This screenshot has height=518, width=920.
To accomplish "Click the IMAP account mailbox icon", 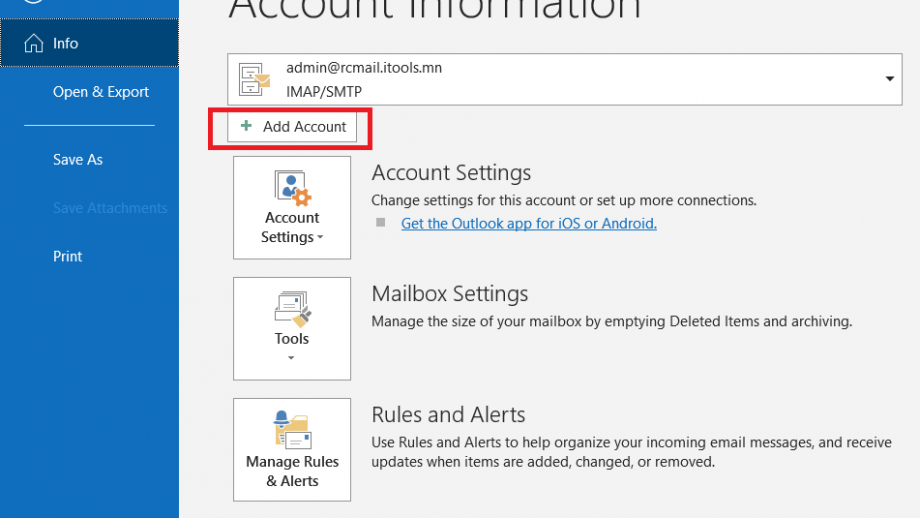I will [x=254, y=79].
